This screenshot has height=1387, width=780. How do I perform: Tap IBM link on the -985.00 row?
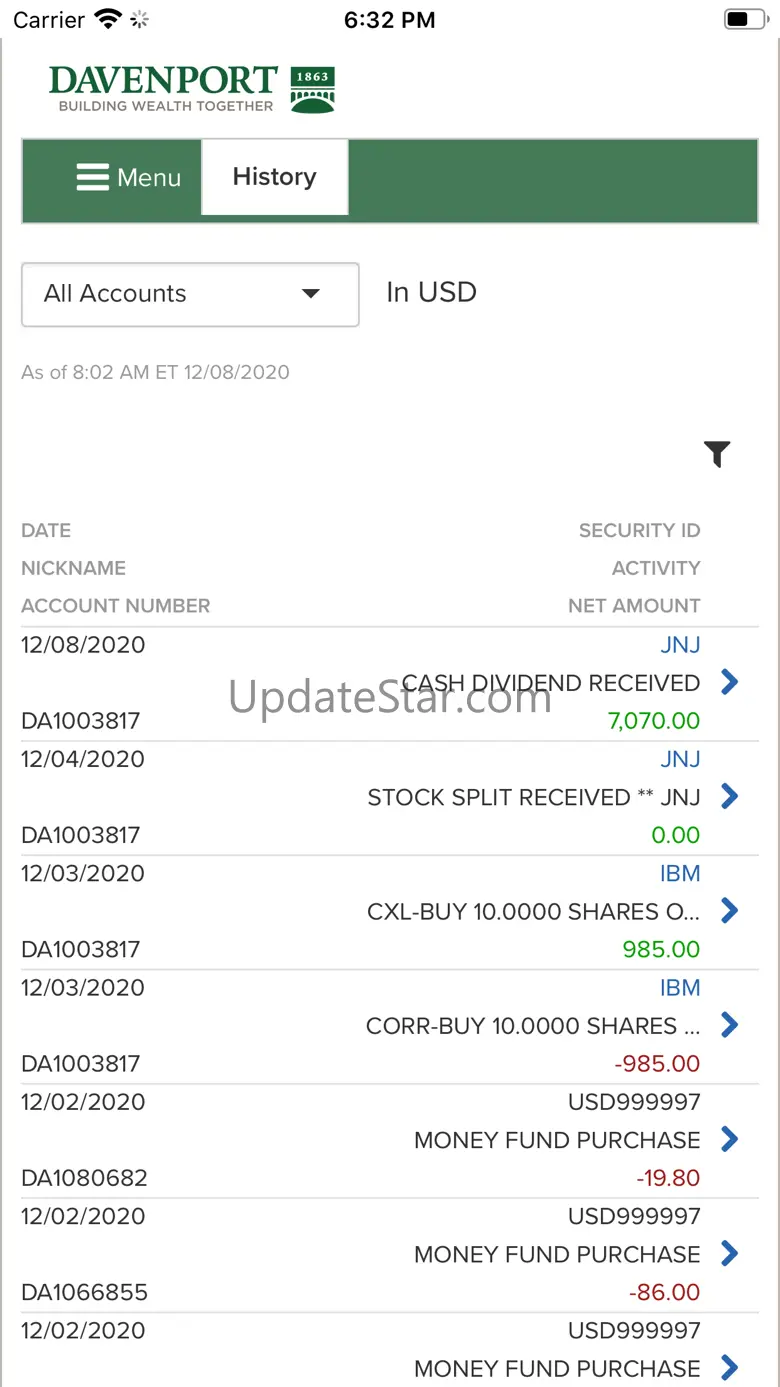click(x=680, y=987)
